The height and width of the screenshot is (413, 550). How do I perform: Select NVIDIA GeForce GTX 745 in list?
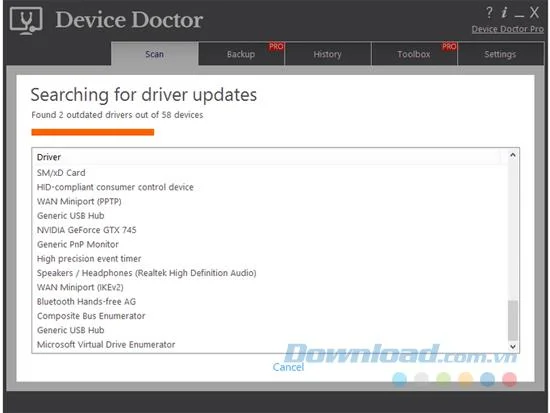pyautogui.click(x=87, y=230)
